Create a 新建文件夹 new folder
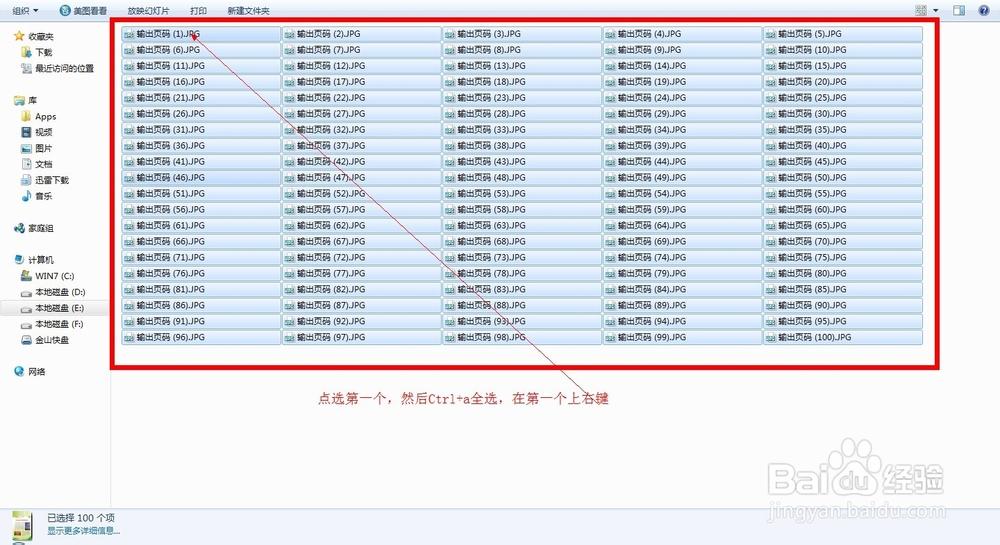The image size is (1000, 545). [x=248, y=10]
